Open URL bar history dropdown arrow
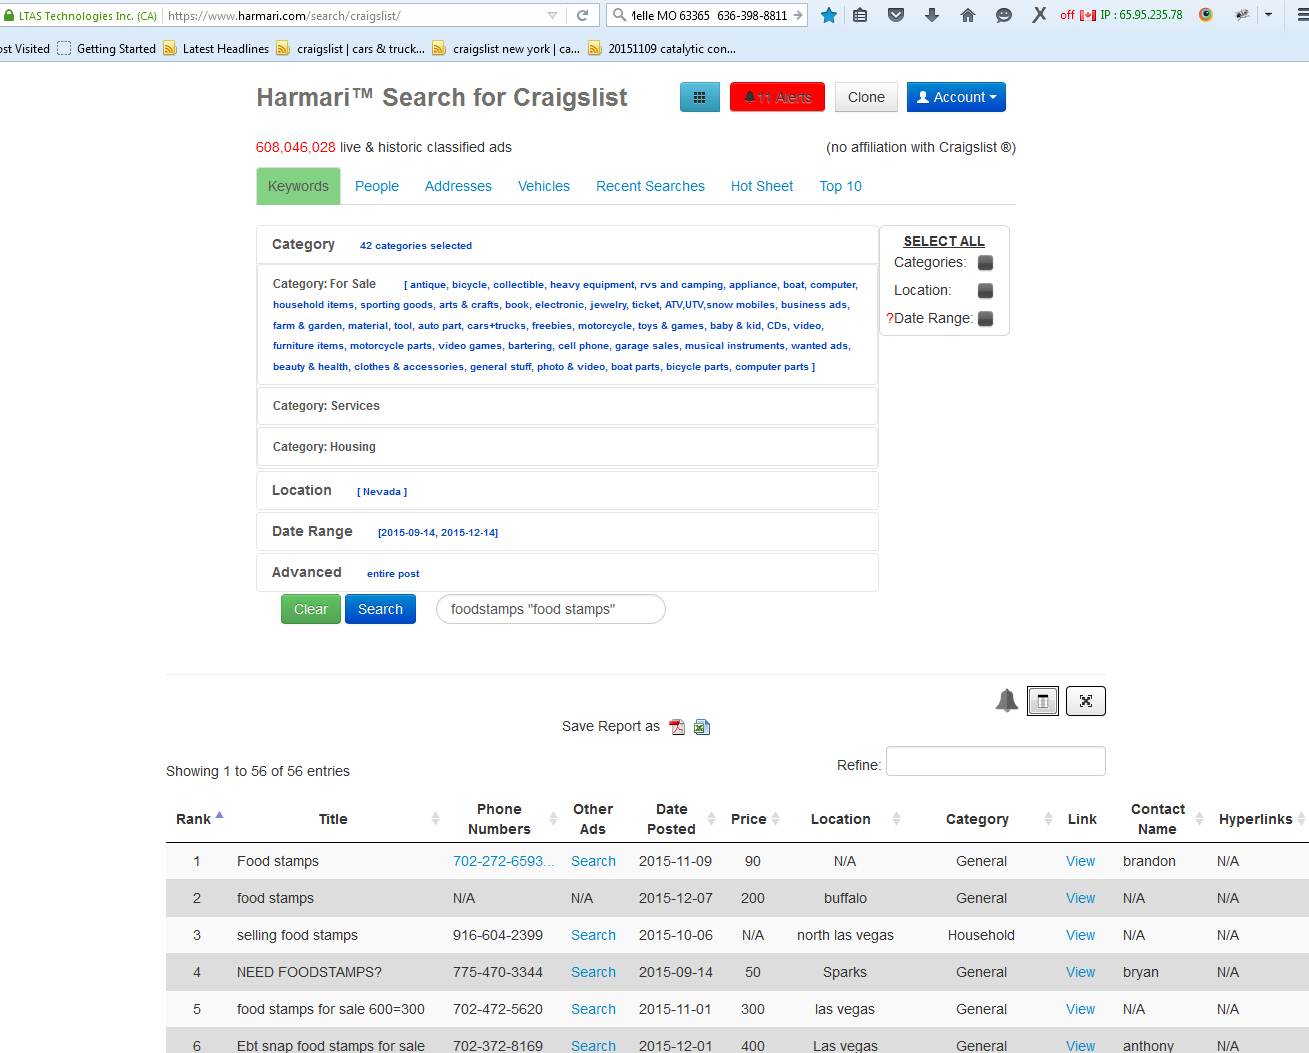 [x=552, y=15]
